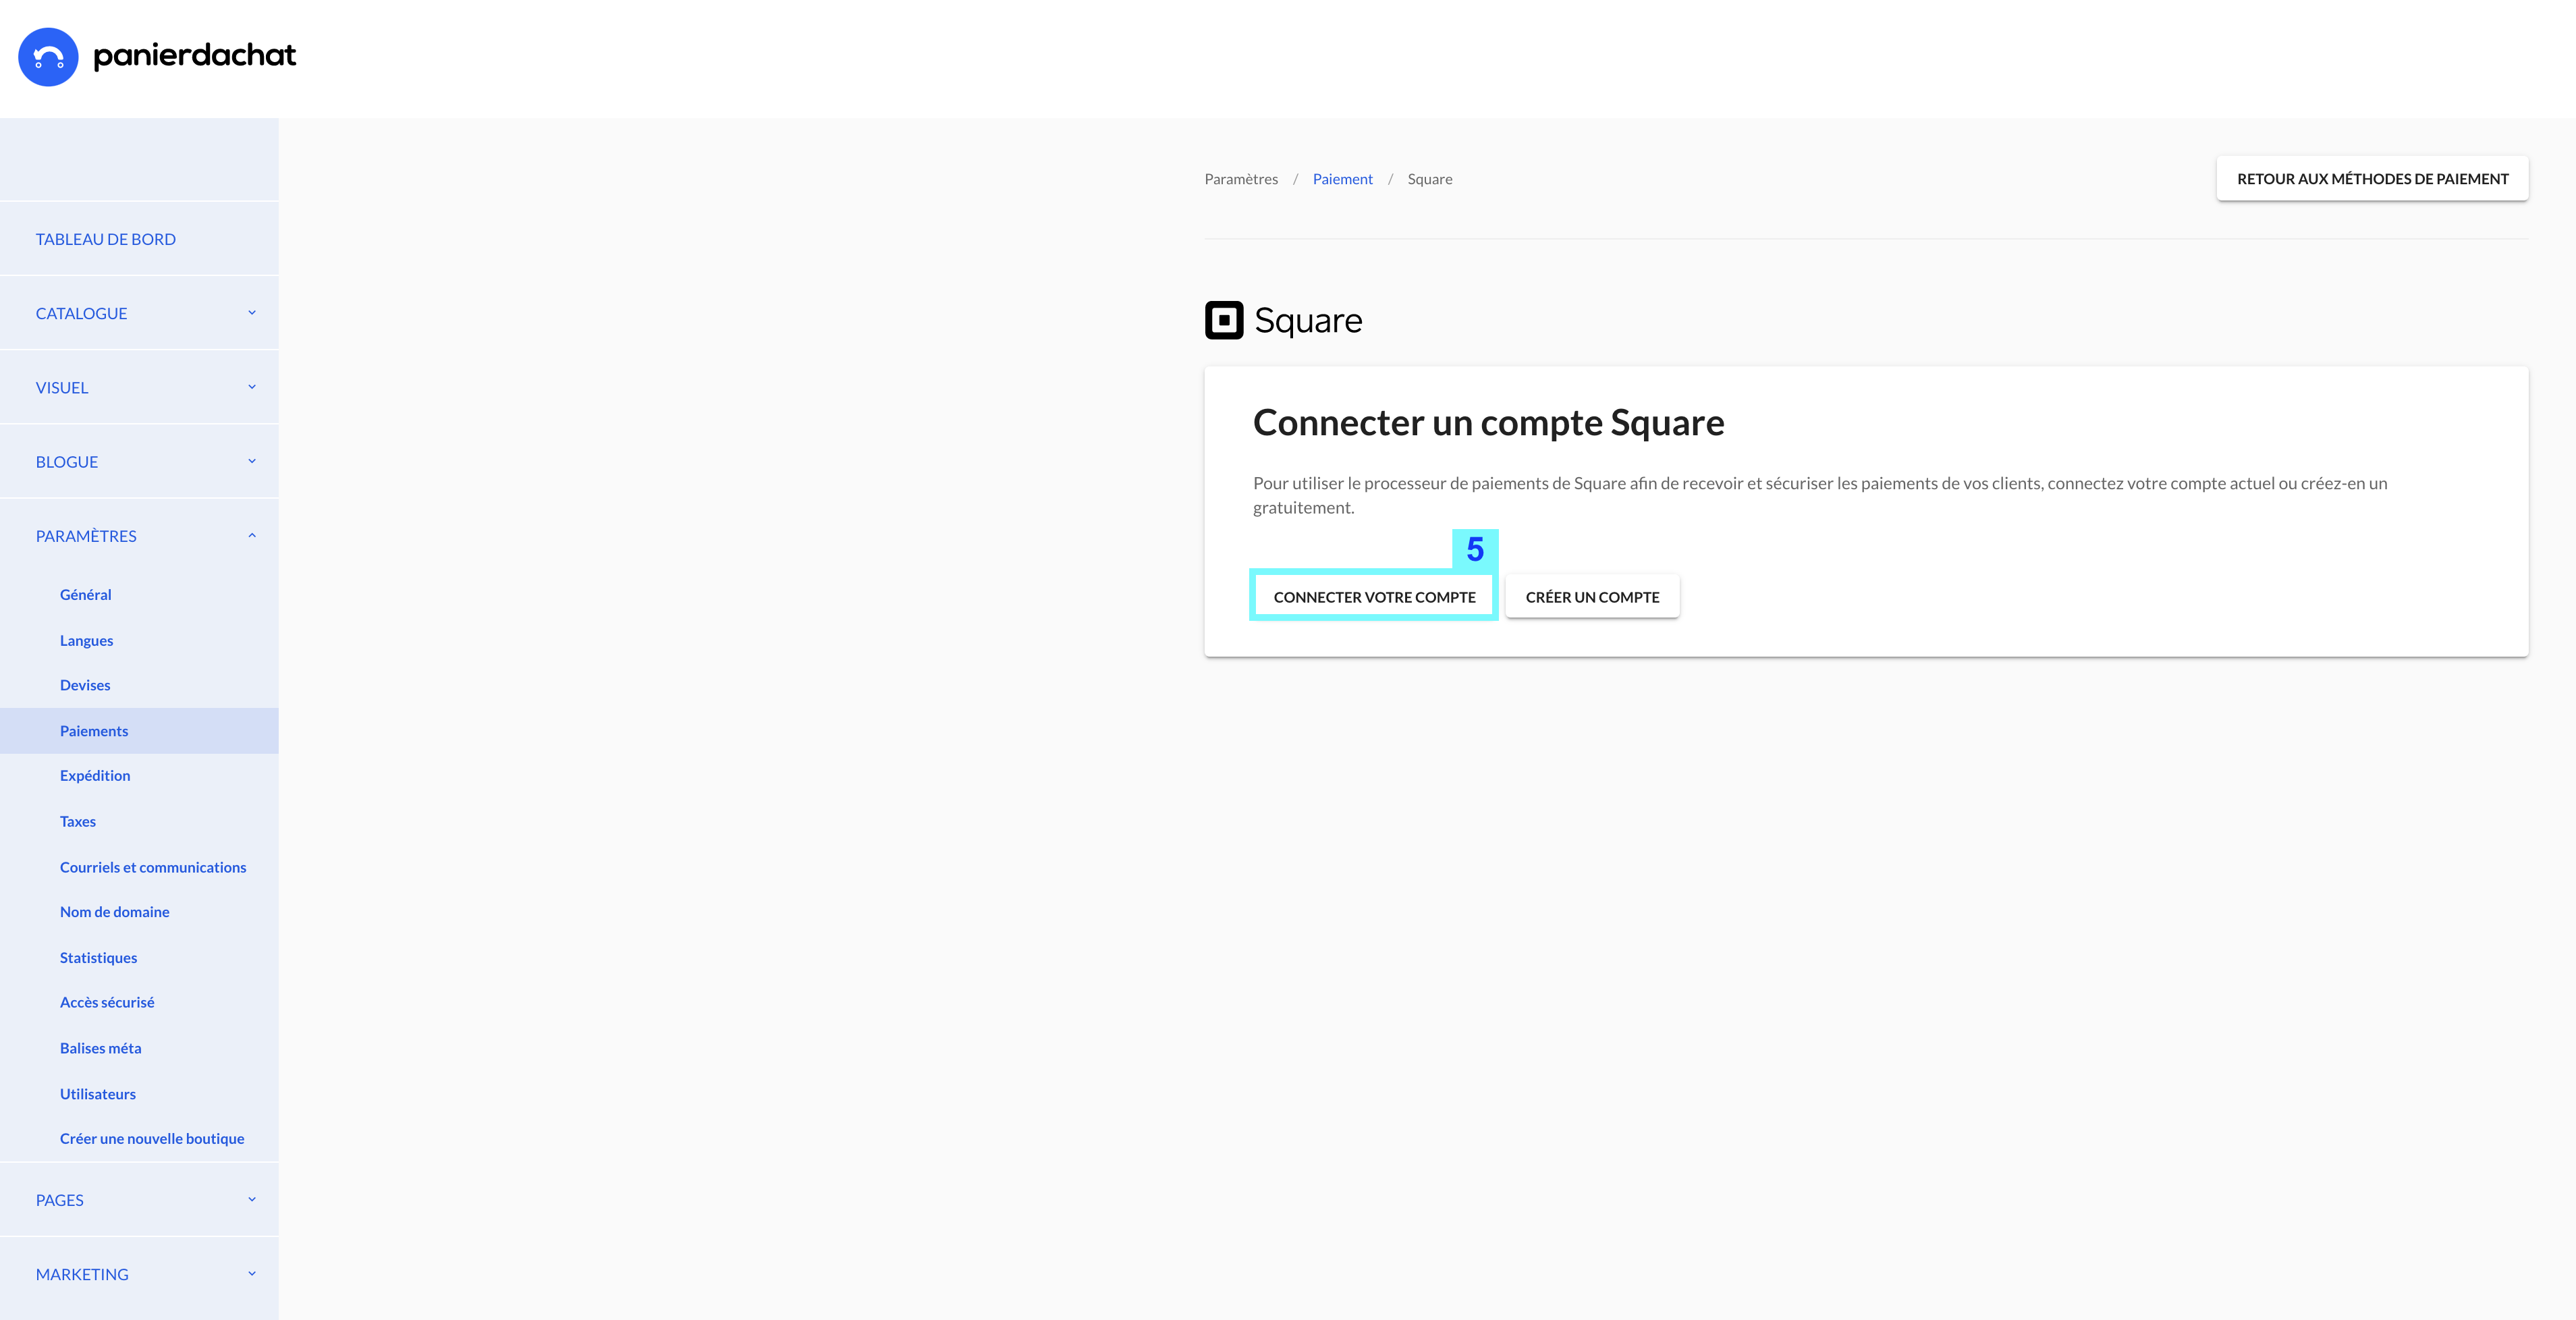Viewport: 2576px width, 1320px height.
Task: Open Statistiques settings
Action: tap(99, 958)
